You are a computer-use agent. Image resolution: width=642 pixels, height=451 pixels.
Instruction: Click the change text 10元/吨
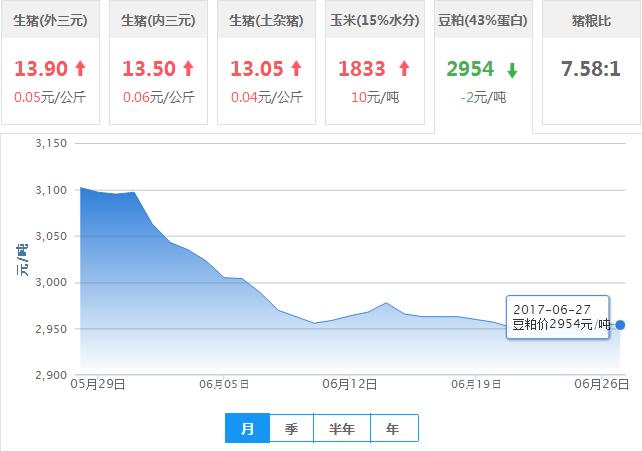click(375, 97)
